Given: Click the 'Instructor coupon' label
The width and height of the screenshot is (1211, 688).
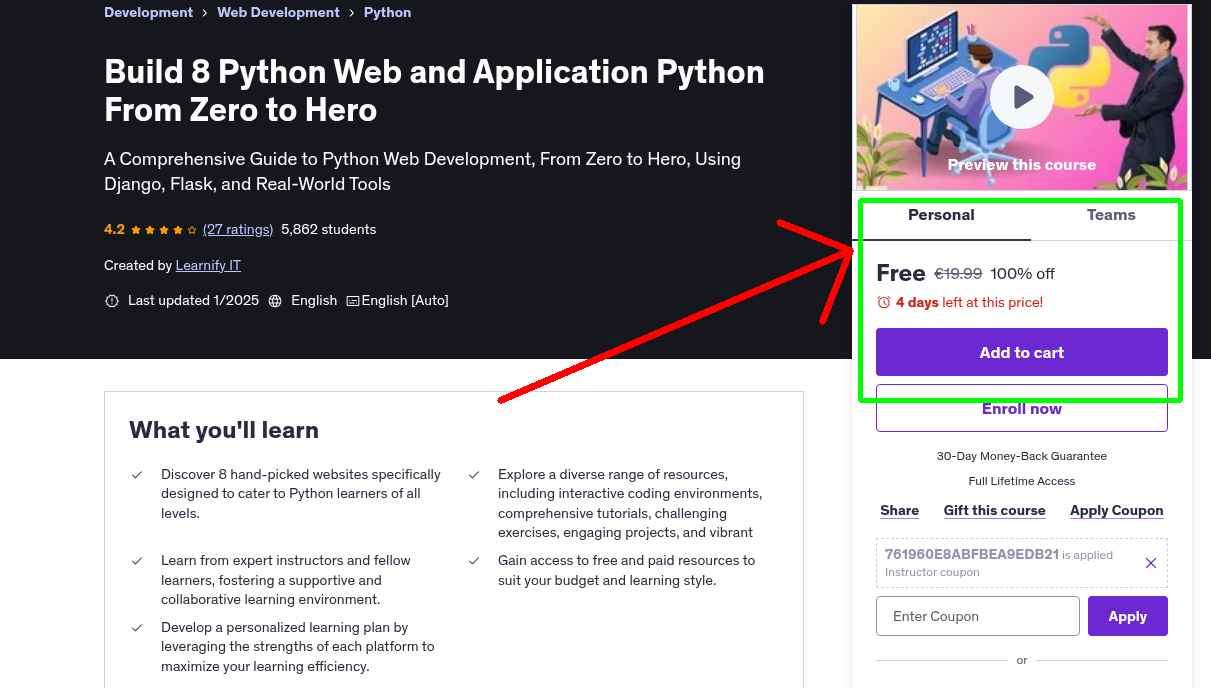Looking at the screenshot, I should pyautogui.click(x=932, y=573).
